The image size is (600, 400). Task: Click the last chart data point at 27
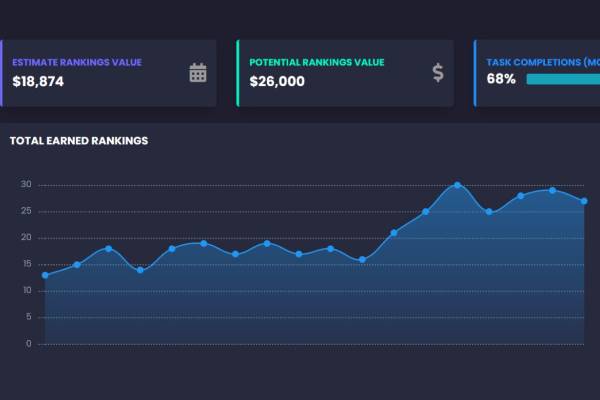tap(584, 201)
